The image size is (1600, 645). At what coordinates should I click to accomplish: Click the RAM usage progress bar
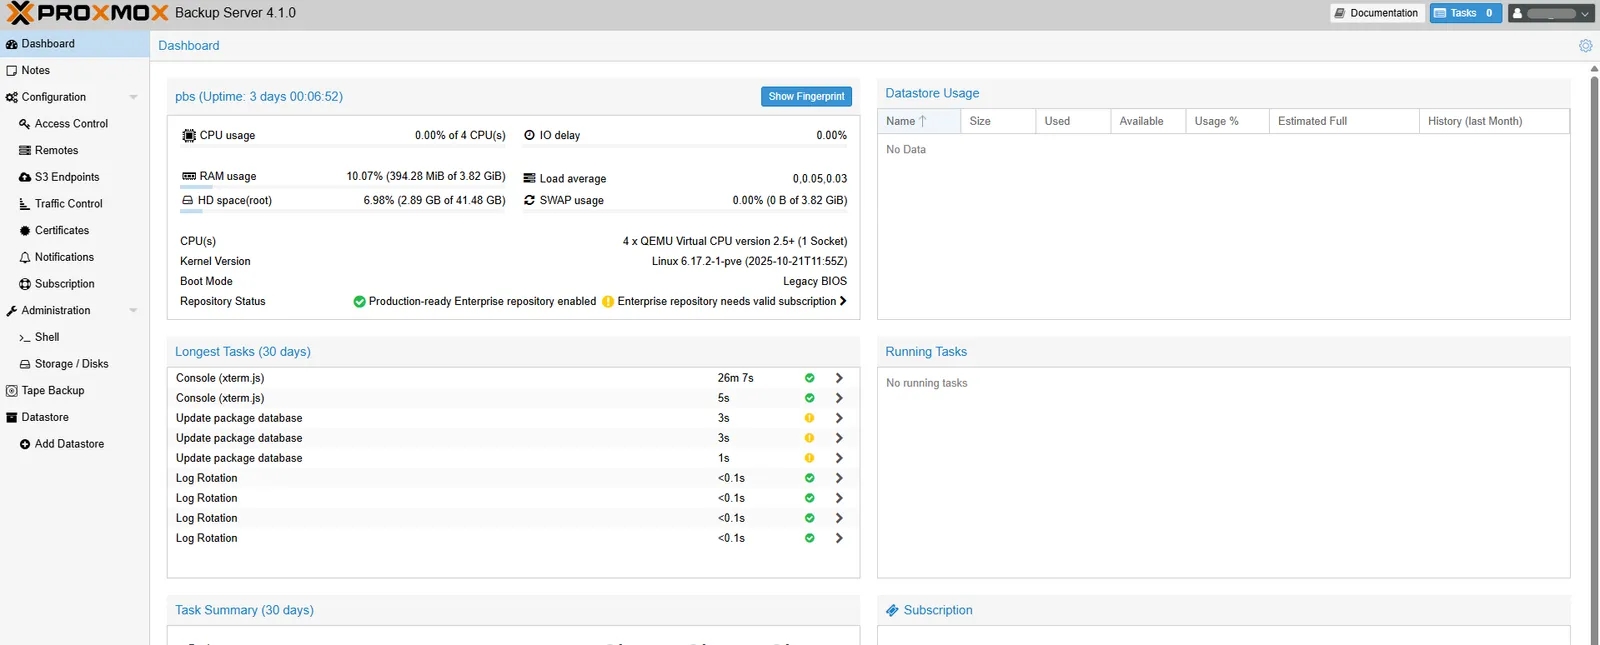pos(343,187)
